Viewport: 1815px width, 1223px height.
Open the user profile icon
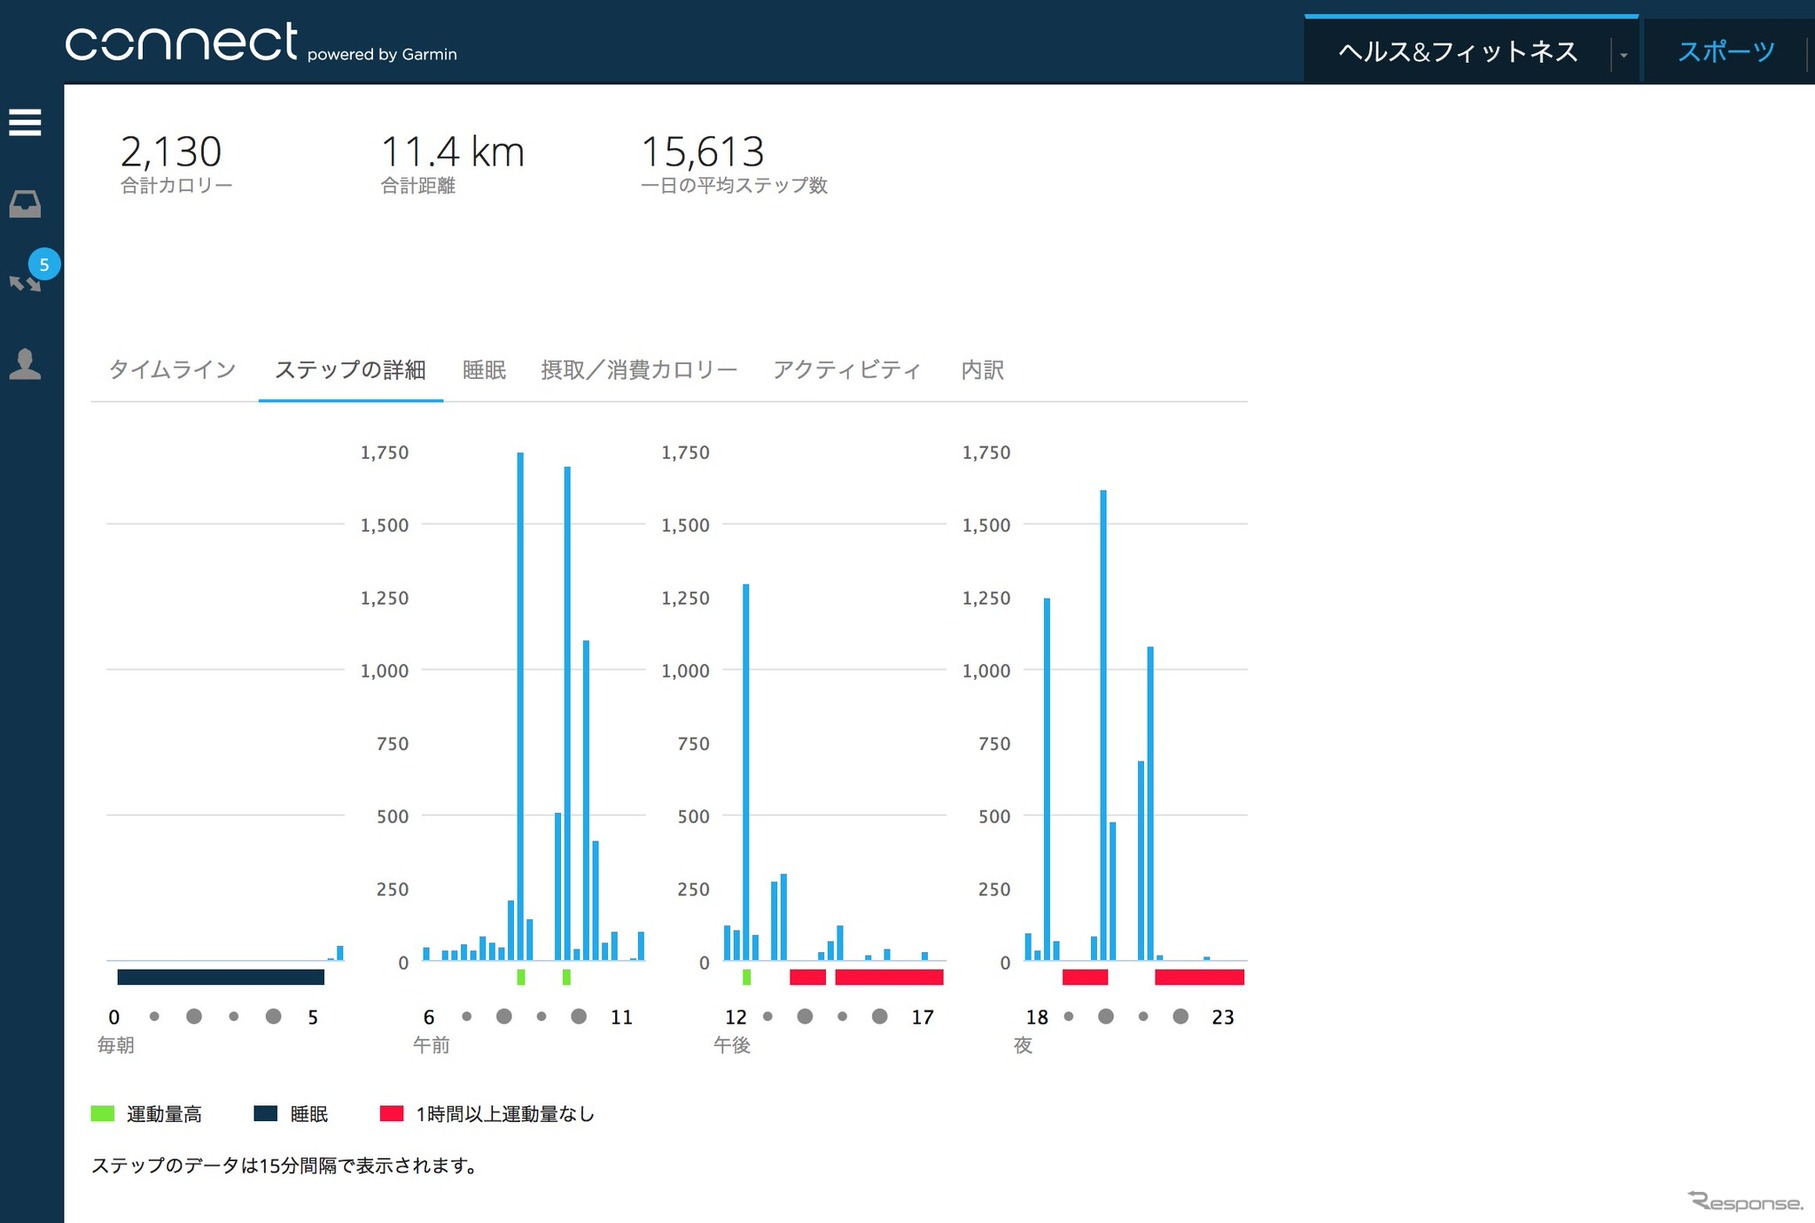25,364
